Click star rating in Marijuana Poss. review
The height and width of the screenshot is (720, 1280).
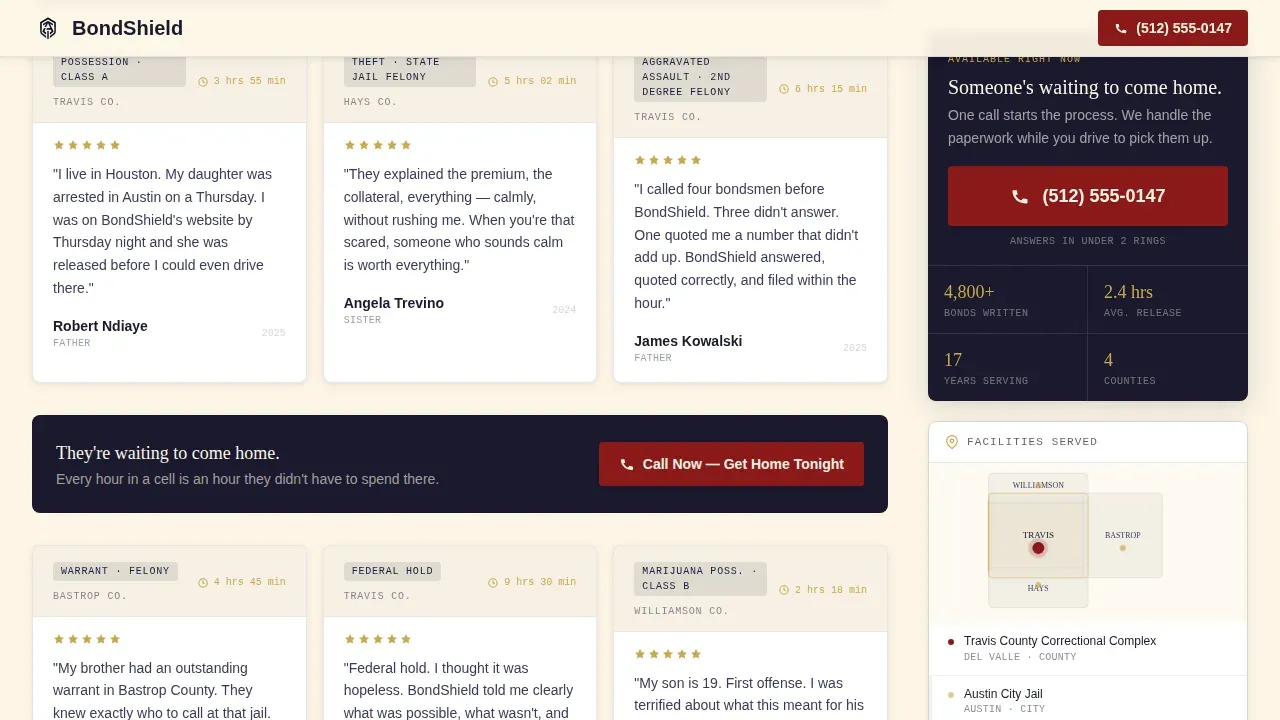point(668,654)
